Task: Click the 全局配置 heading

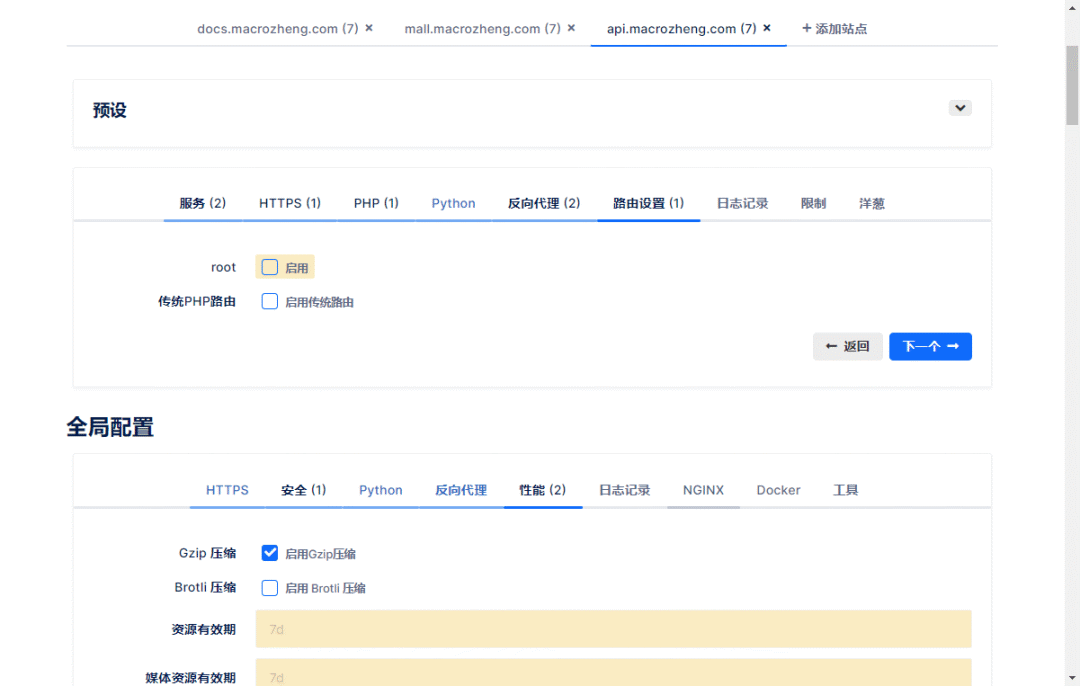Action: coord(110,427)
